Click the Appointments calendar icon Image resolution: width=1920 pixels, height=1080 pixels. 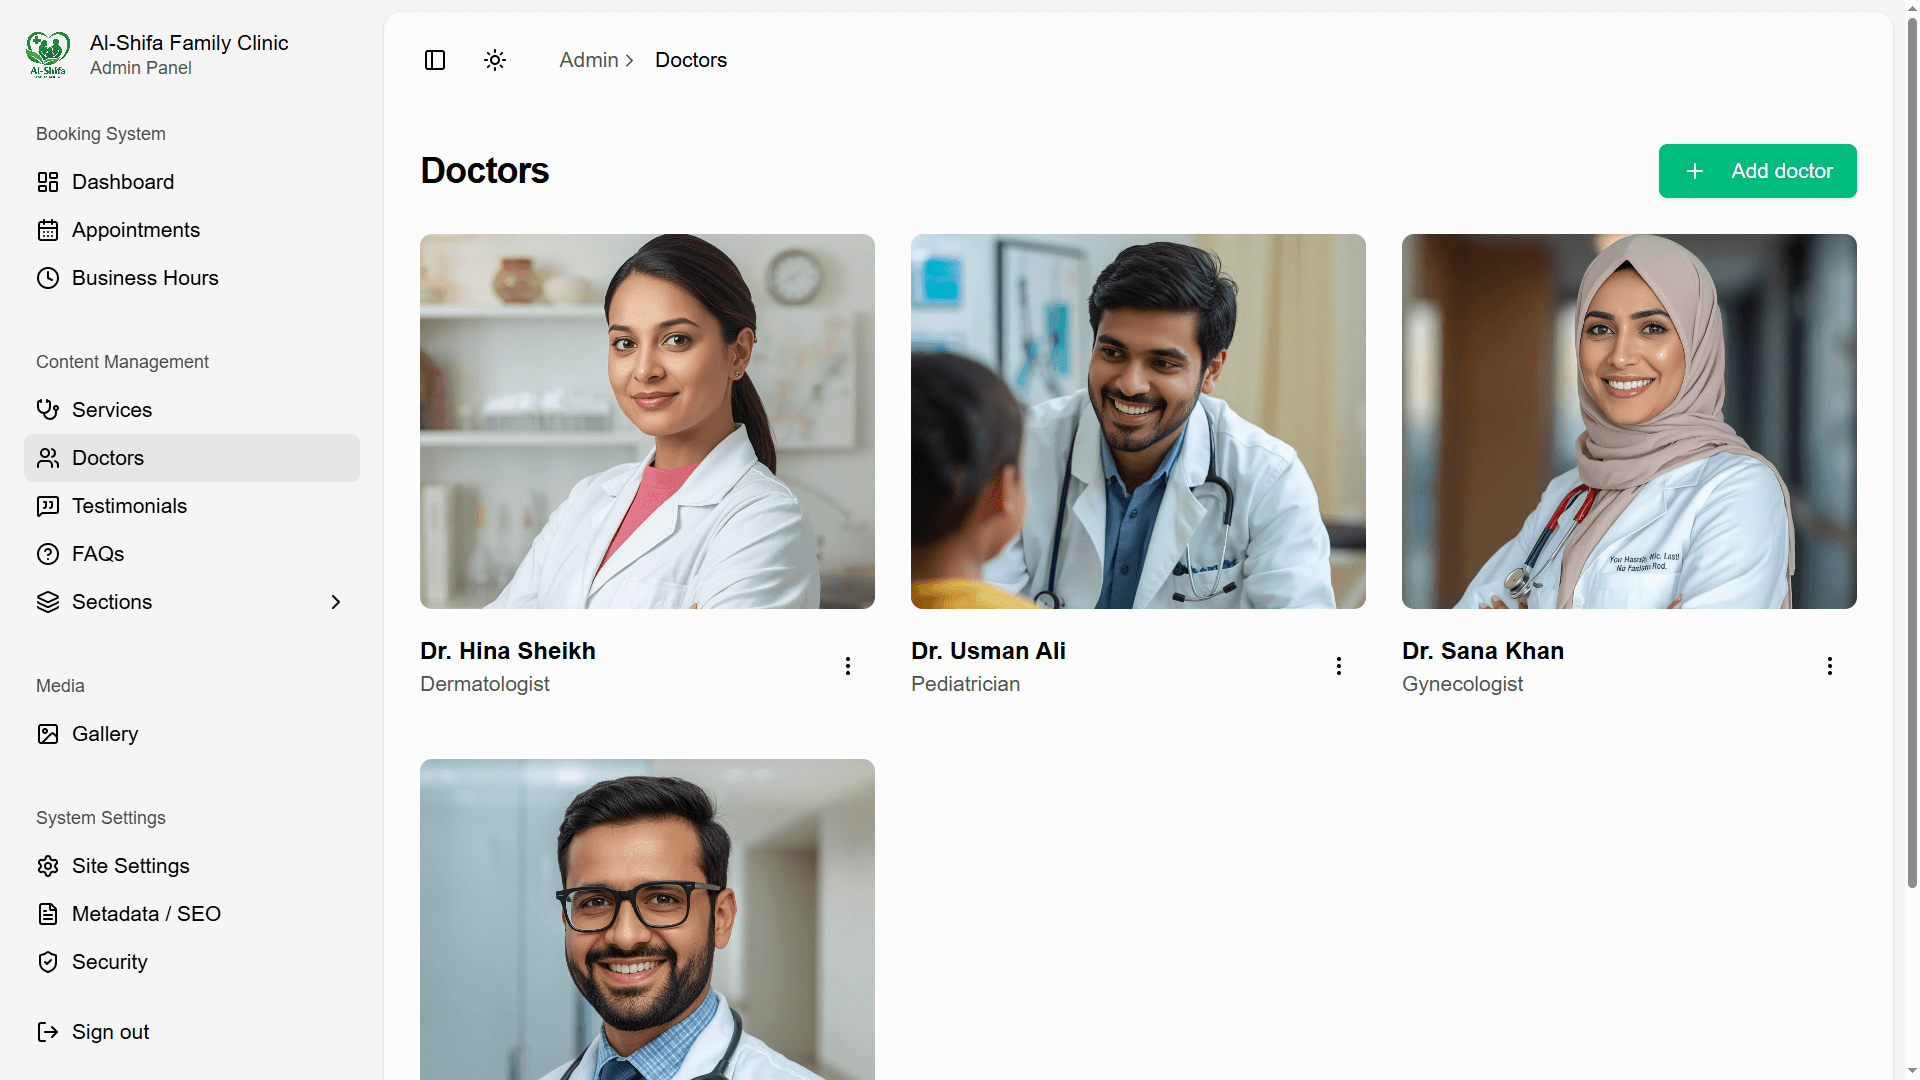coord(48,230)
